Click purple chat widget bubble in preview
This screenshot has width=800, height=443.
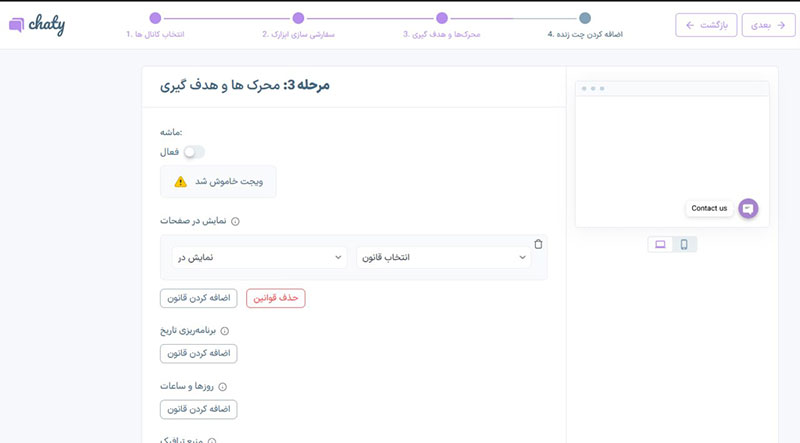pyautogui.click(x=748, y=208)
